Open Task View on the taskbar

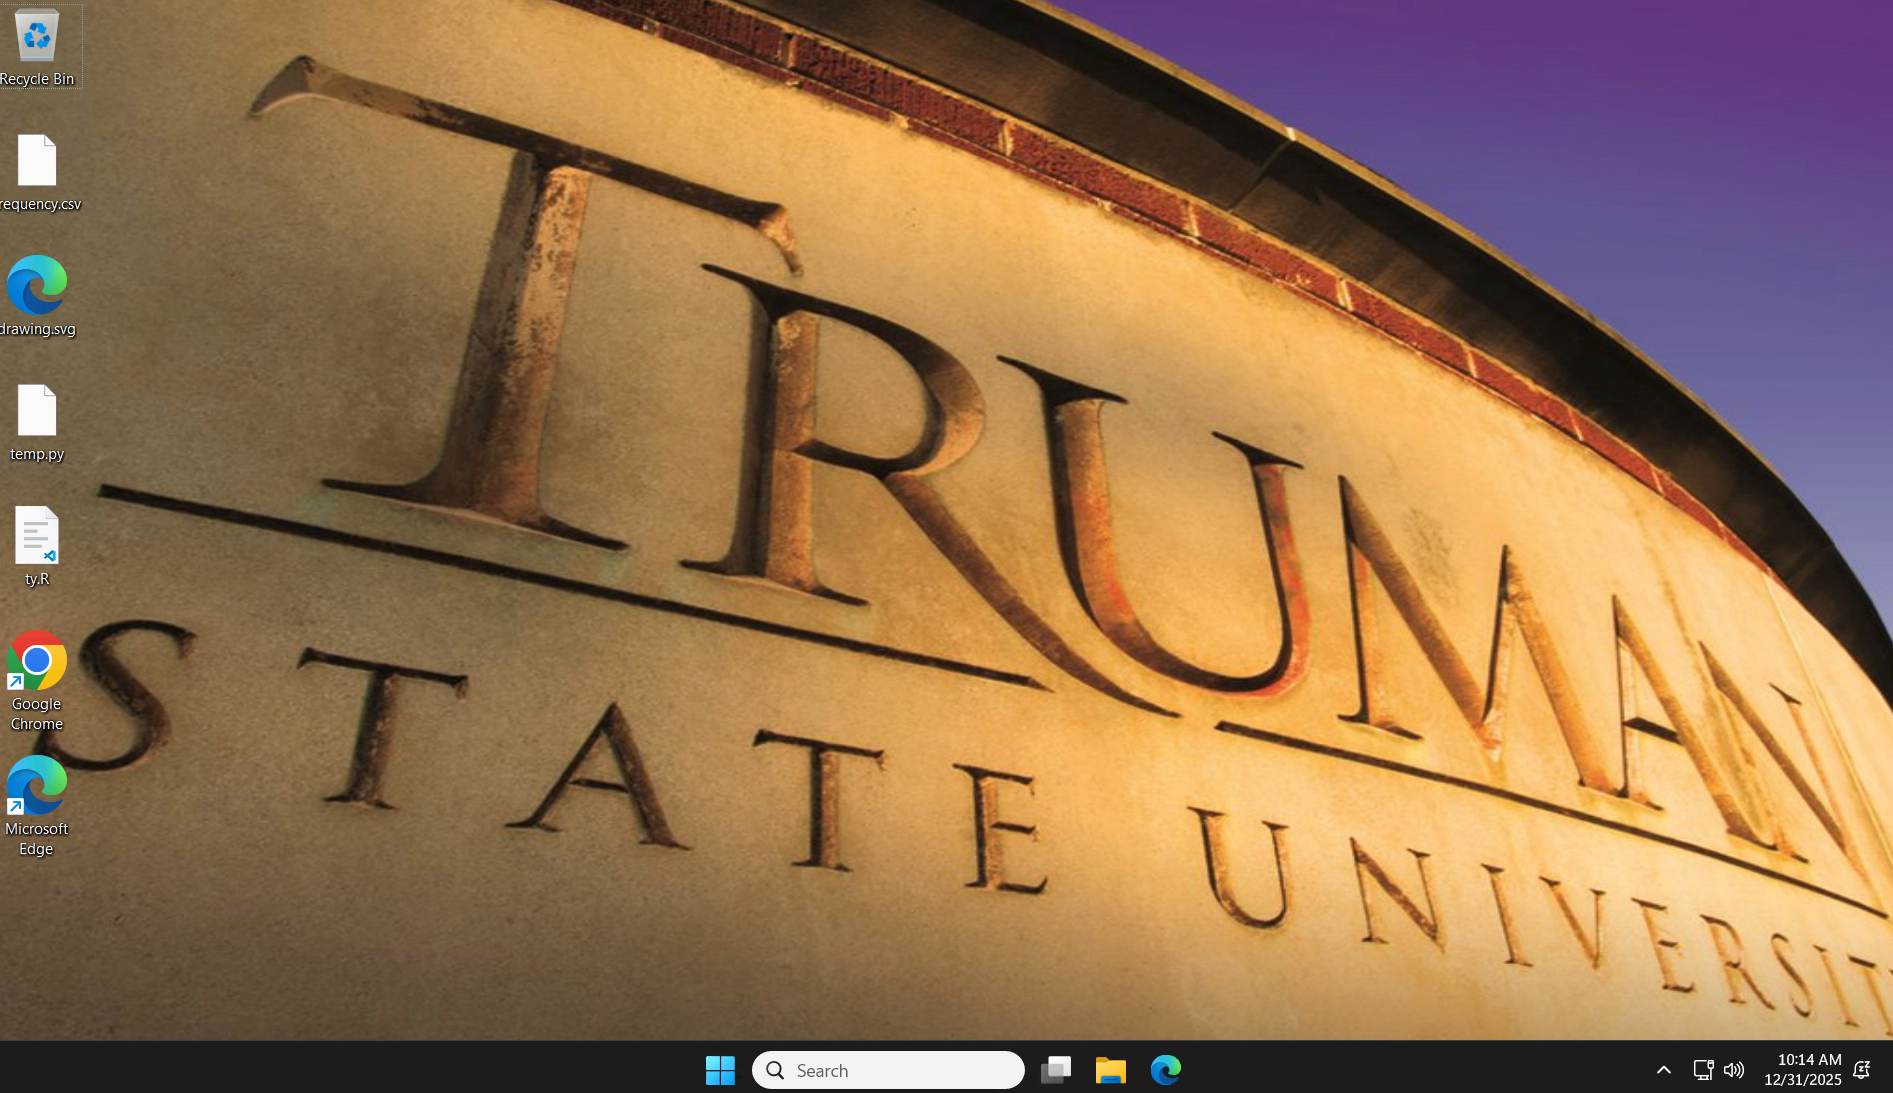pyautogui.click(x=1055, y=1070)
